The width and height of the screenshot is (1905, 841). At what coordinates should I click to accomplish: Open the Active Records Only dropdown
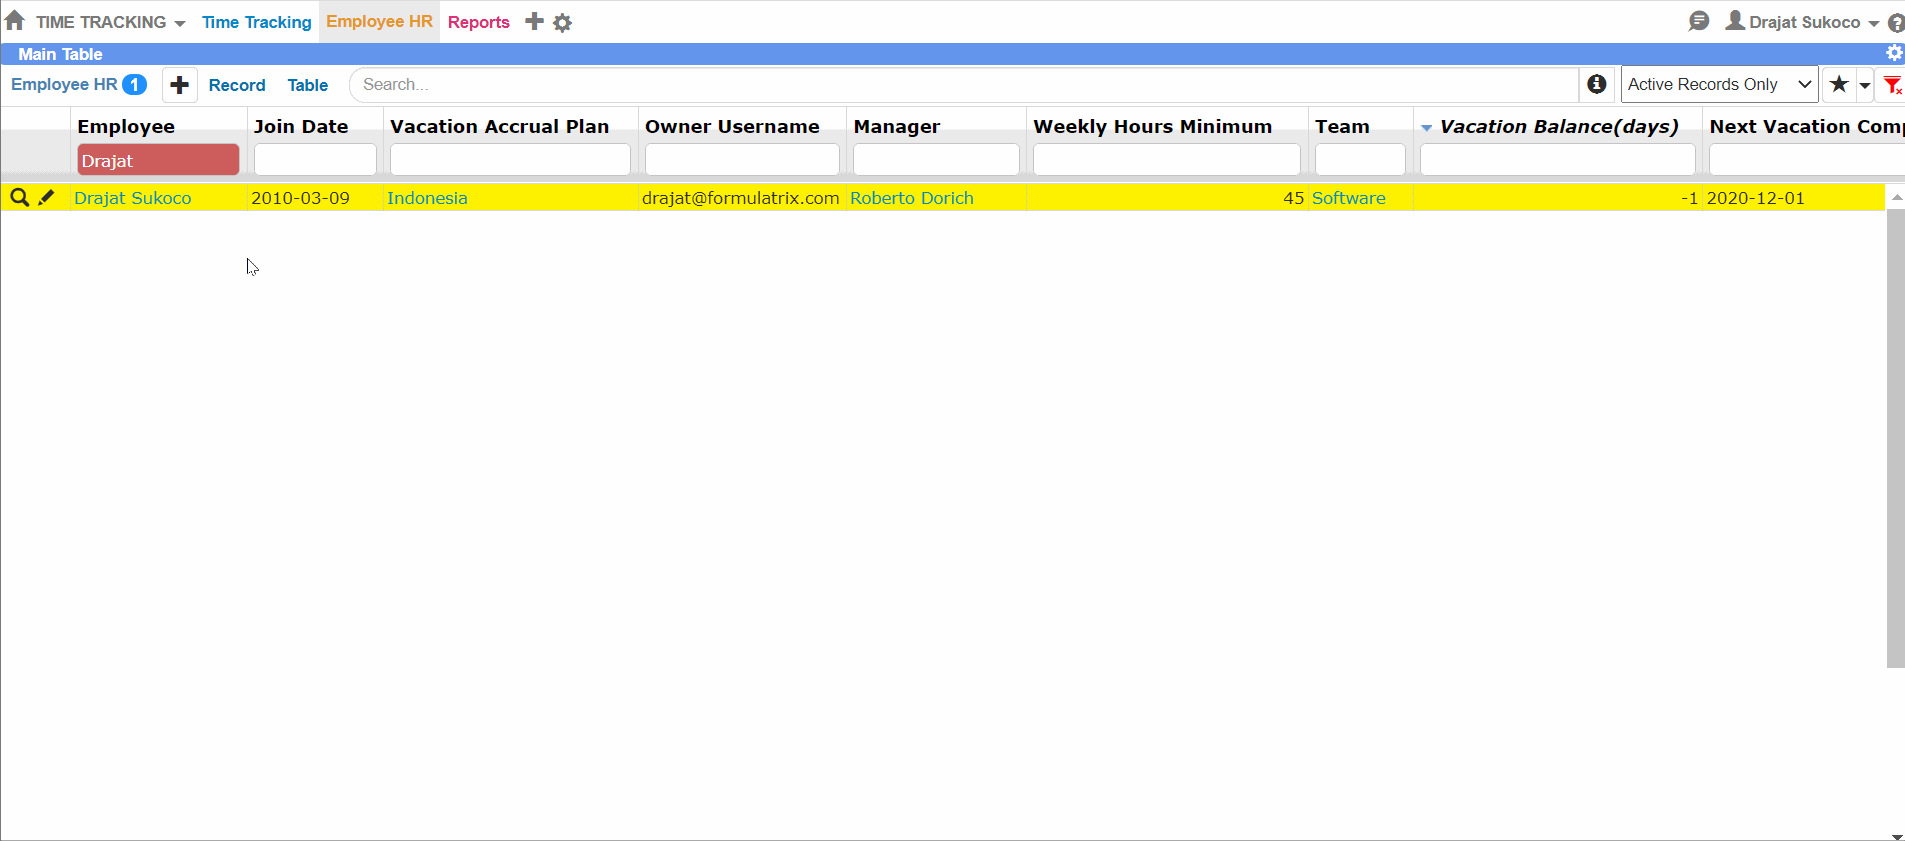1718,85
